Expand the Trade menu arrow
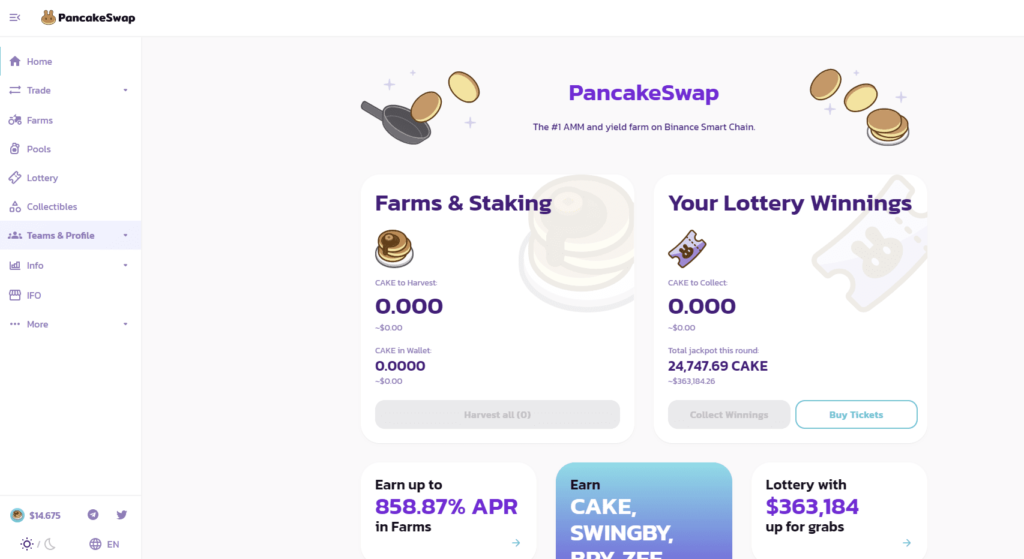 [x=125, y=90]
